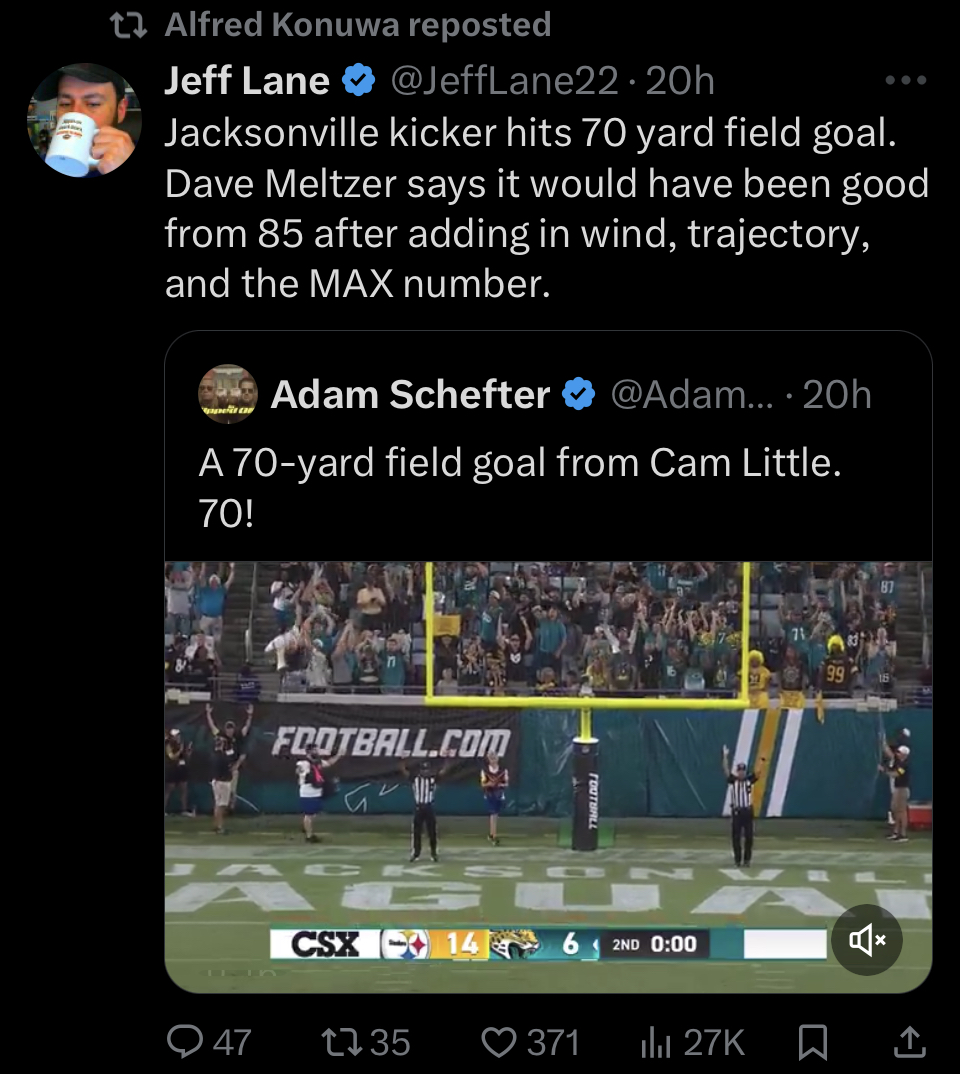Click the Adam Schefter display name

pos(410,395)
